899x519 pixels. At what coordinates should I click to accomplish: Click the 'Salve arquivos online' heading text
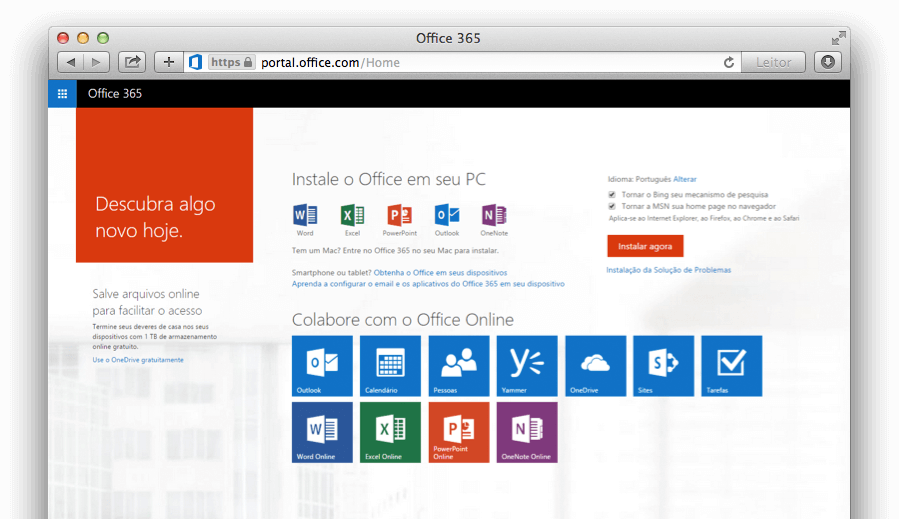(x=147, y=302)
